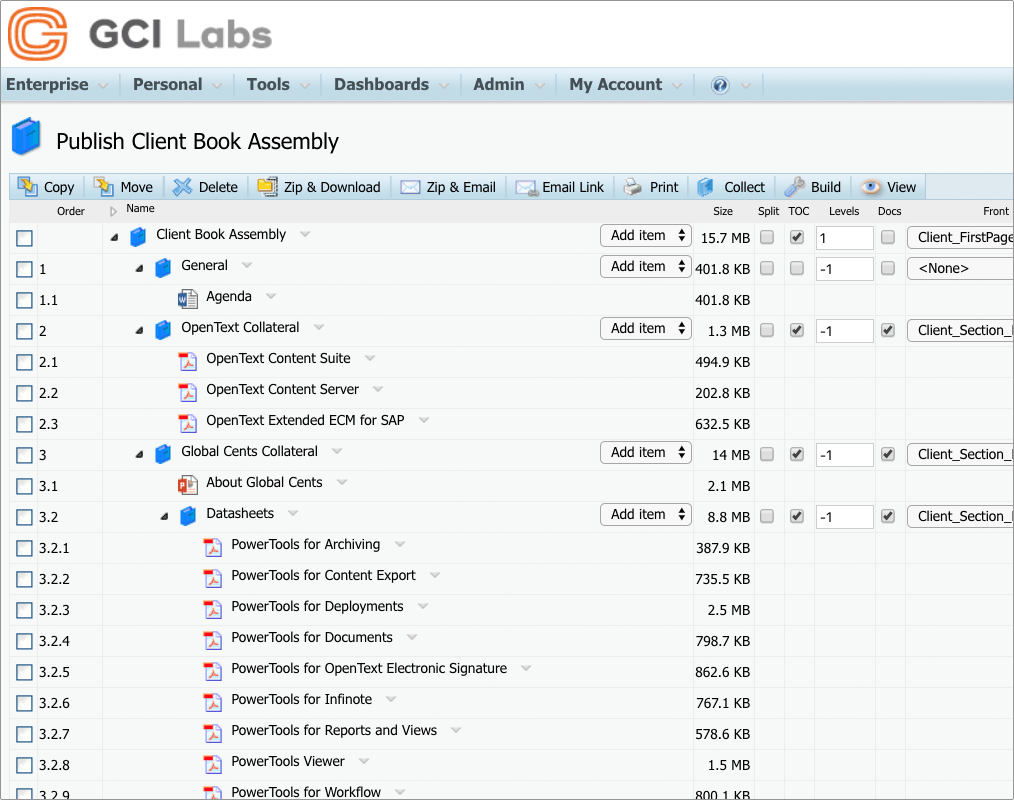Open function menu beside PowerTools for Content Export
The width and height of the screenshot is (1014, 800).
pyautogui.click(x=435, y=575)
